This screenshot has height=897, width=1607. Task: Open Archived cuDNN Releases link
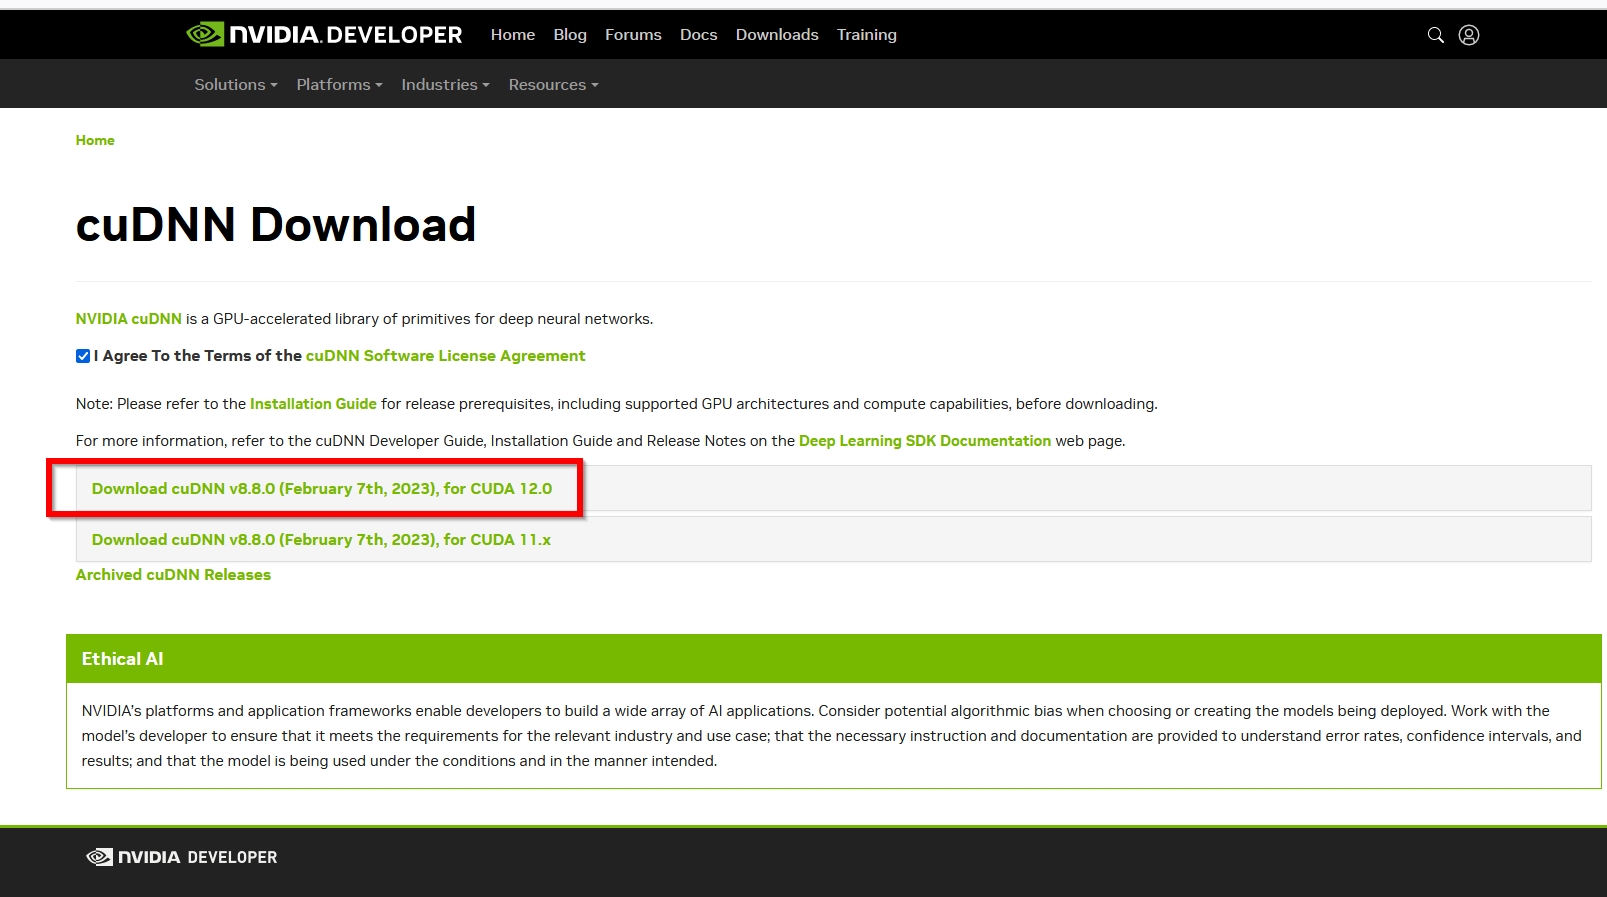[x=173, y=575]
